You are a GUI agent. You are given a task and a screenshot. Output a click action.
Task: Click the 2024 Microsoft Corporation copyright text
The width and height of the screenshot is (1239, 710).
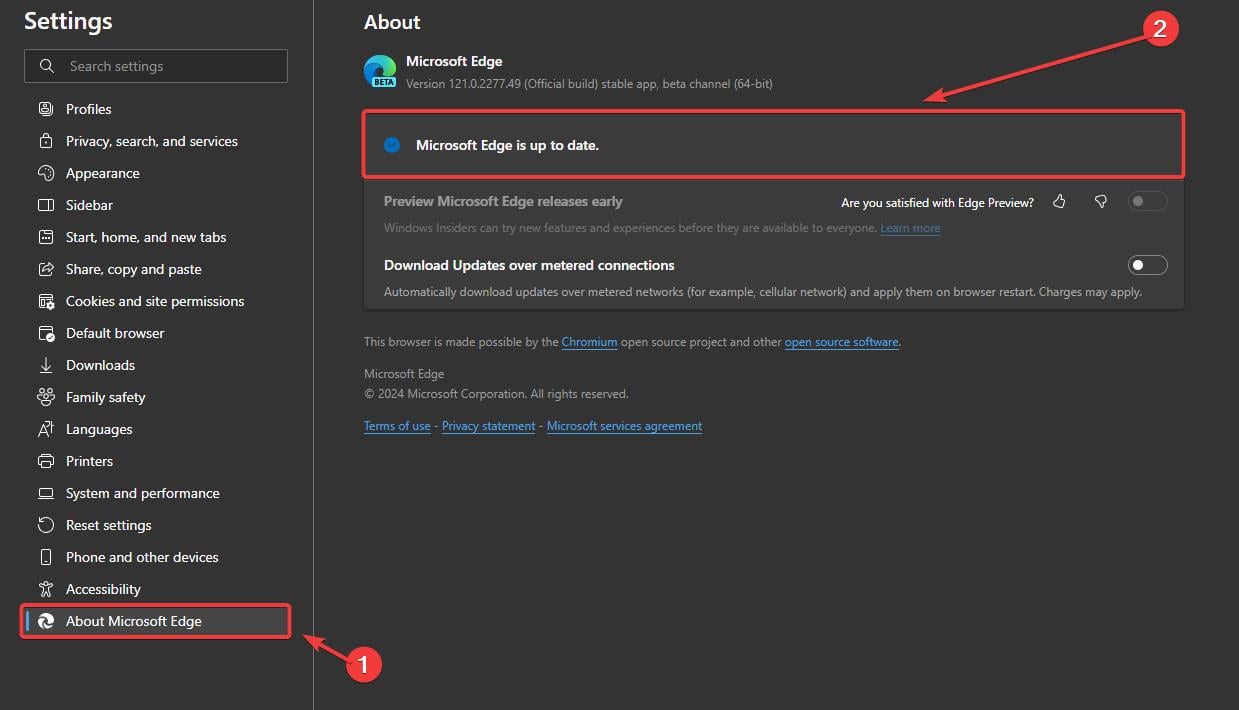[496, 394]
